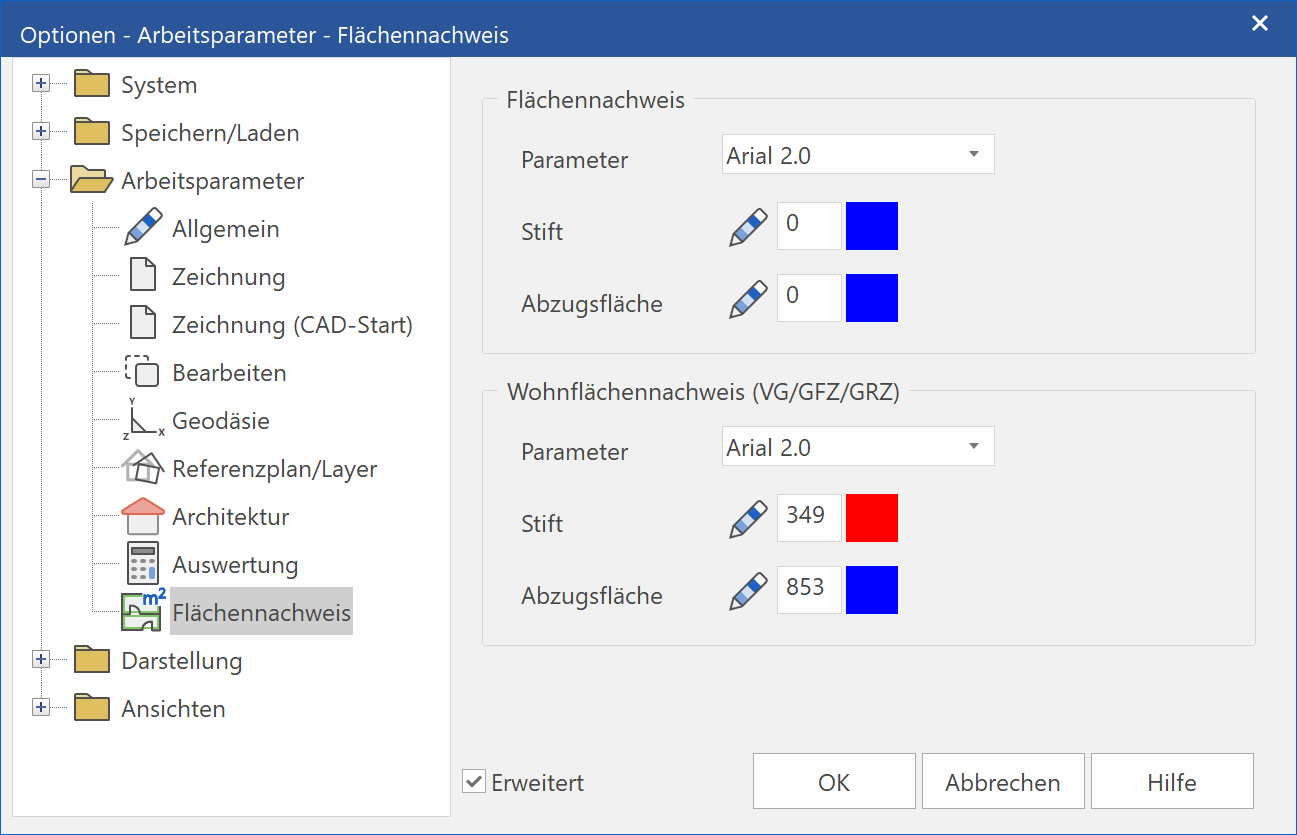Click the Ansichten folder icon
This screenshot has height=835, width=1297.
pos(92,708)
